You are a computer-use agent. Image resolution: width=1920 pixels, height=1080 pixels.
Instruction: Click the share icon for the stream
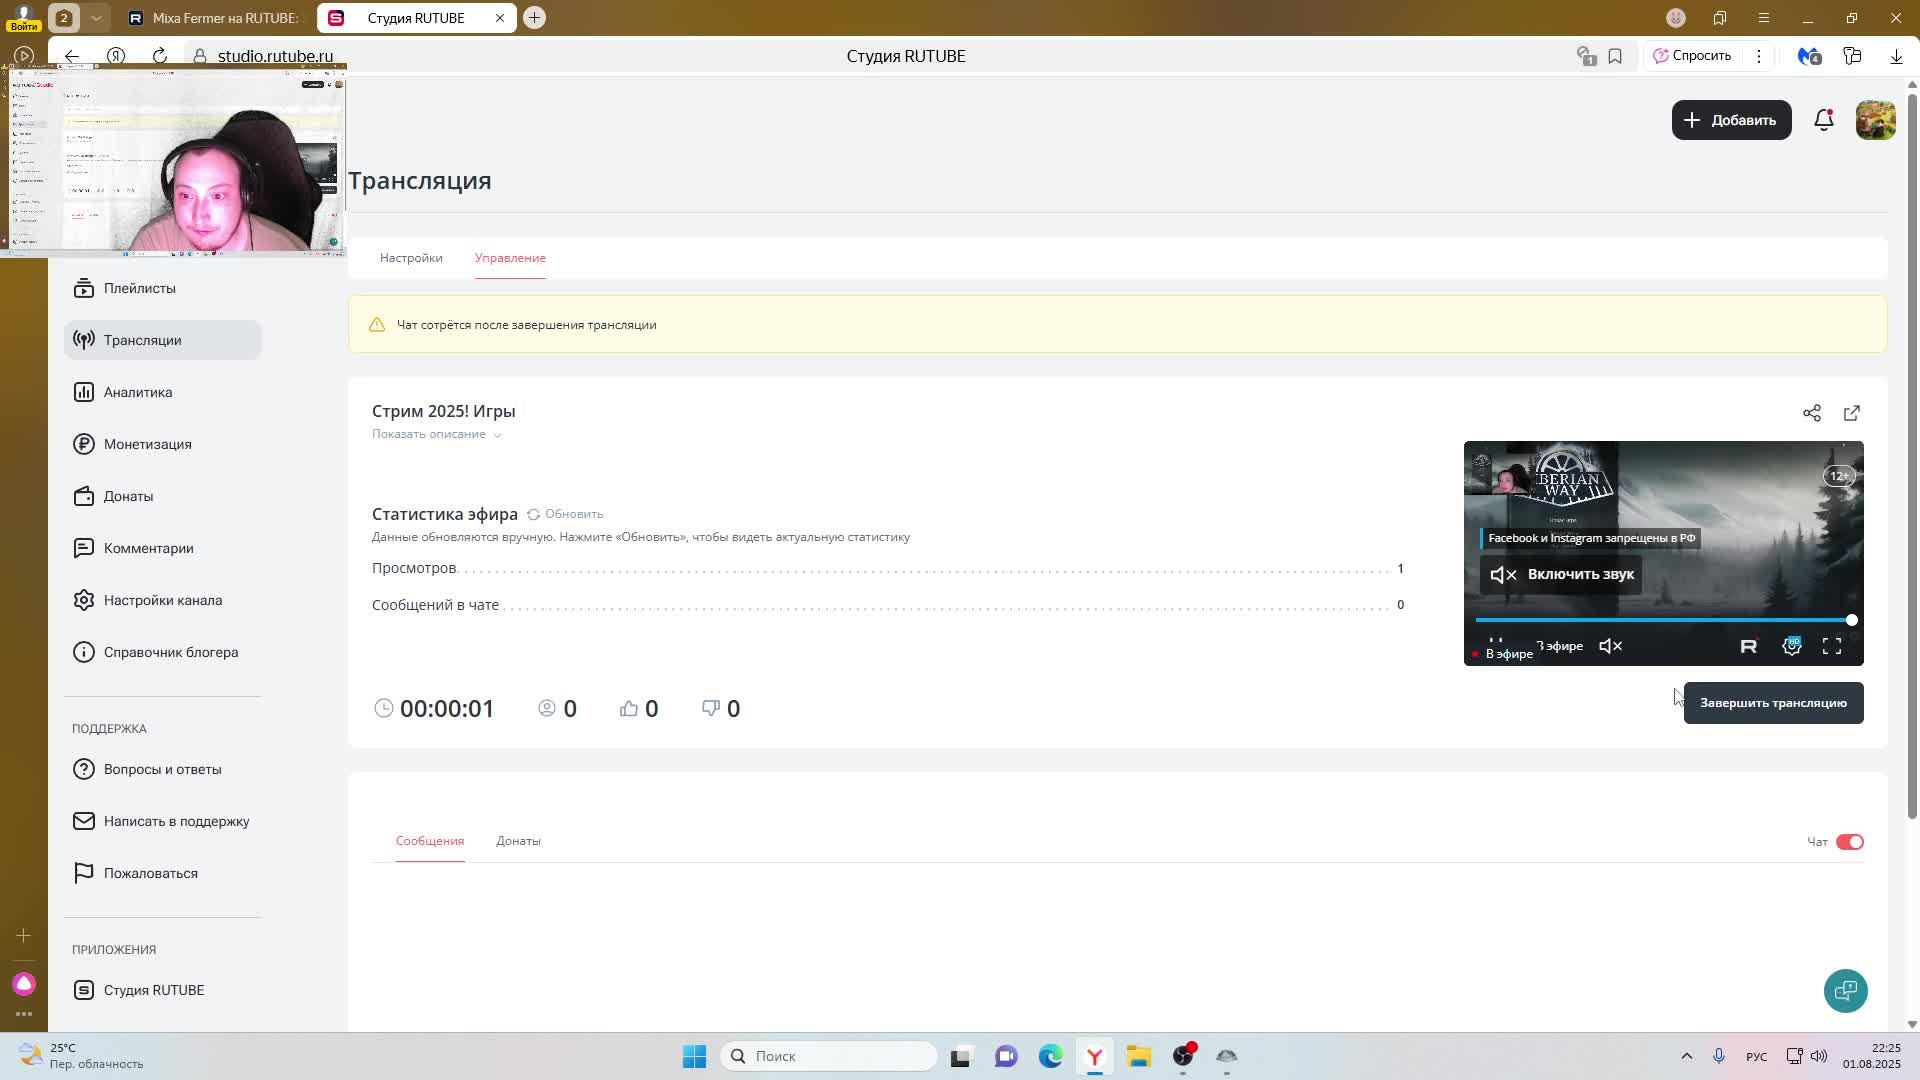click(1811, 413)
